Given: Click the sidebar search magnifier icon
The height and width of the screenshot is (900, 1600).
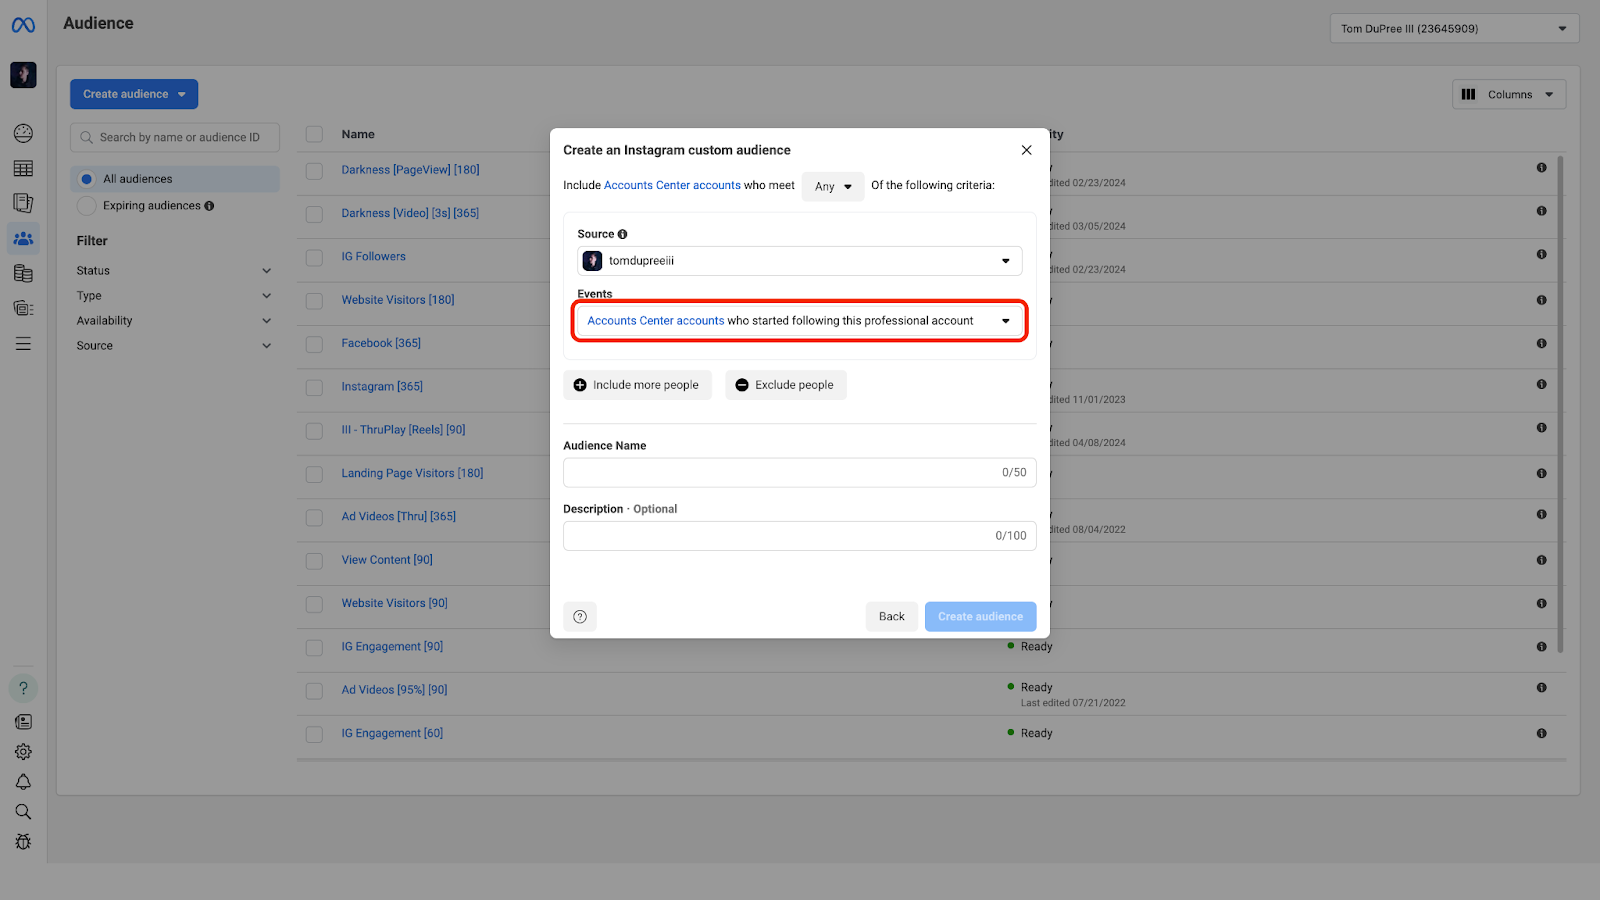Looking at the screenshot, I should click(x=23, y=811).
